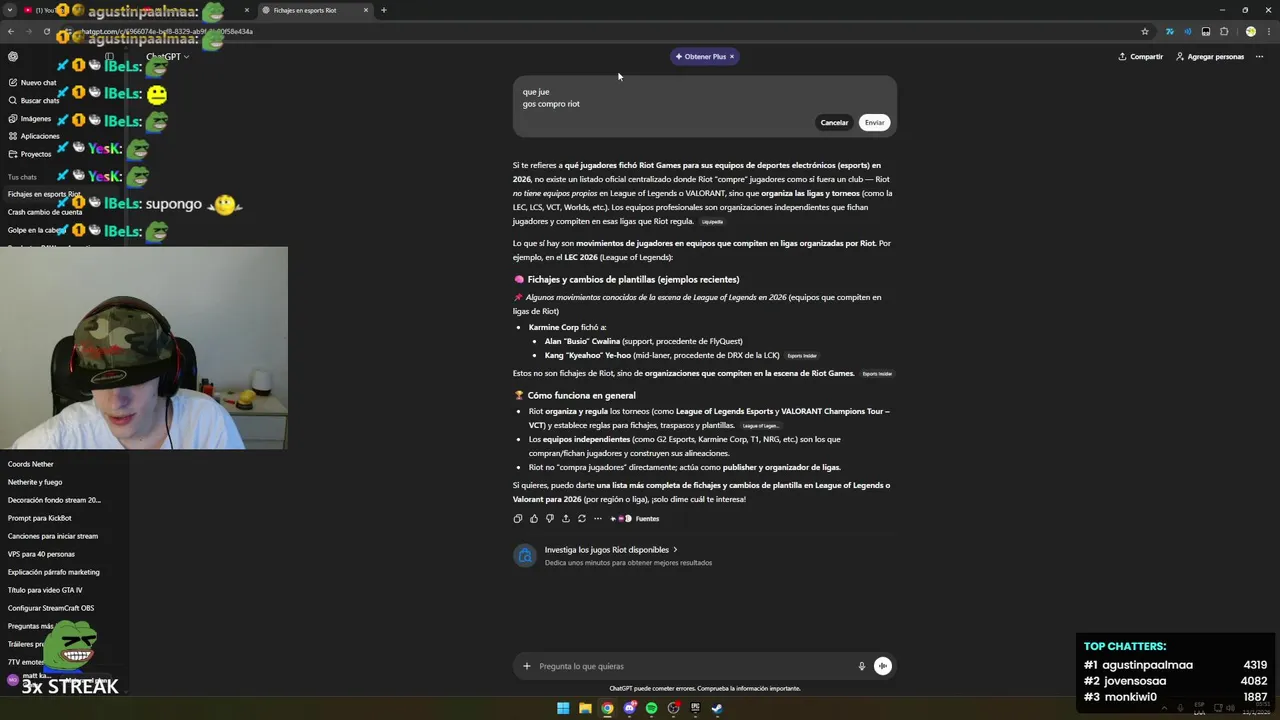Open Imágenes in the sidebar
This screenshot has width=1280, height=720.
30,119
